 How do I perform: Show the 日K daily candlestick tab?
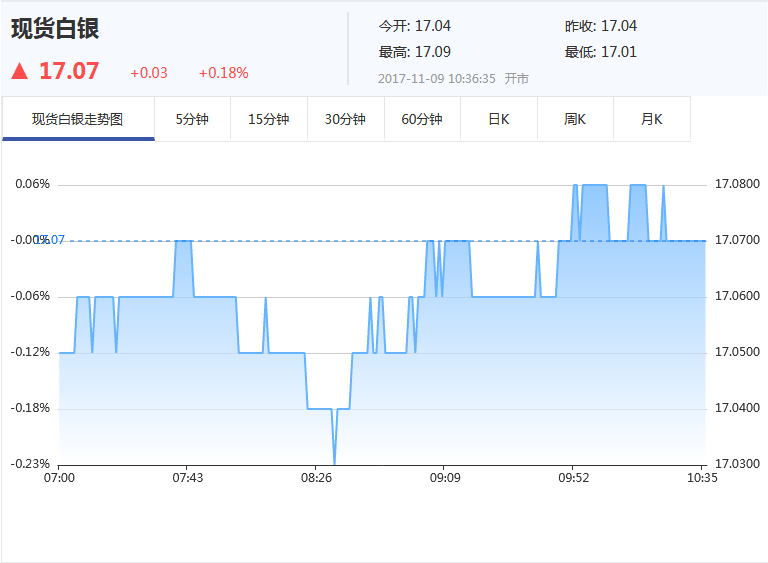498,119
